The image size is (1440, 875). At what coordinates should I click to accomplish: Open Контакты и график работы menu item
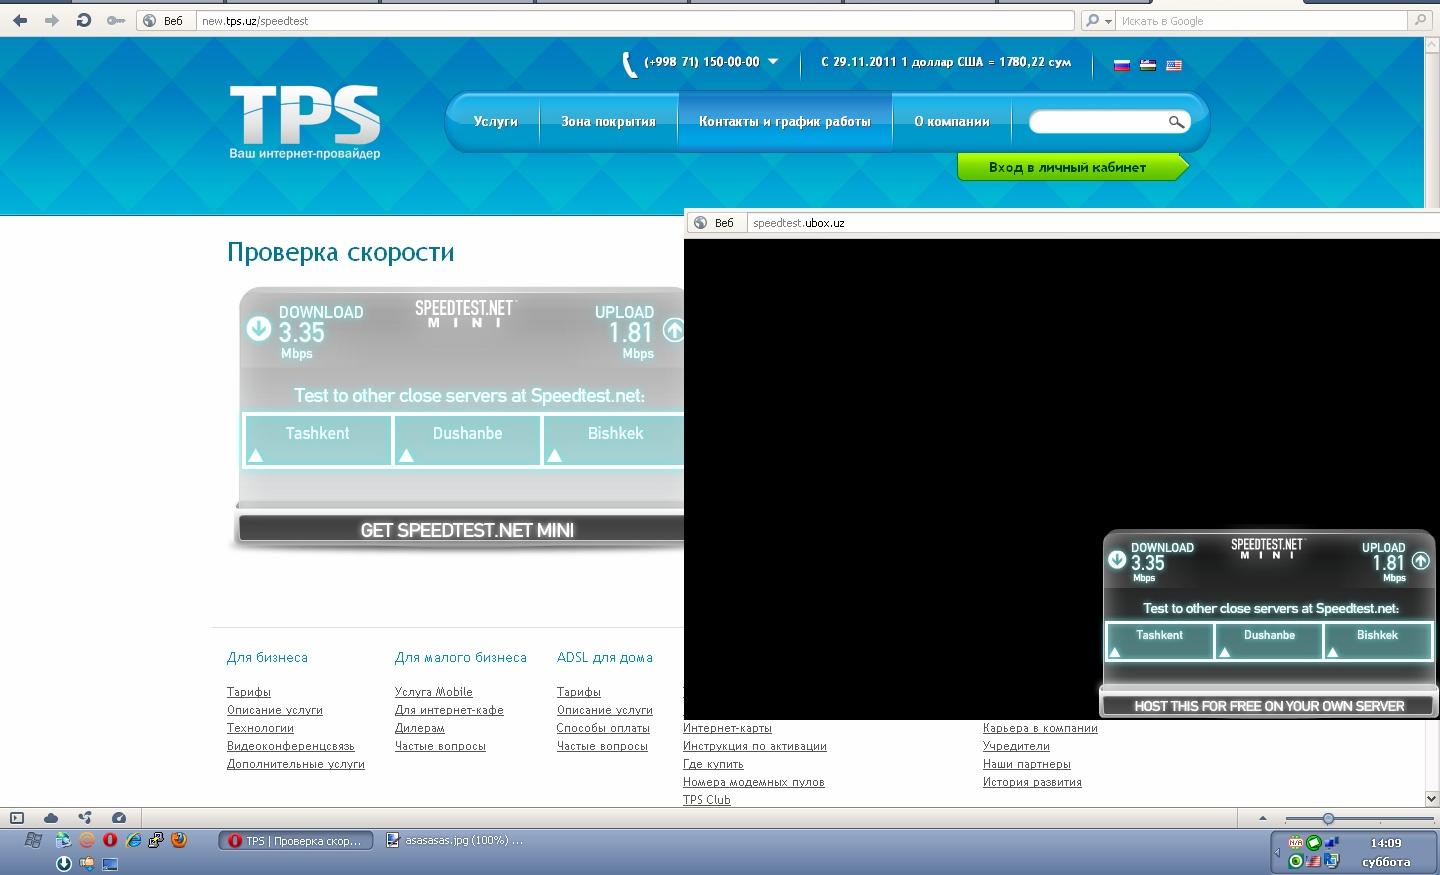tap(784, 121)
